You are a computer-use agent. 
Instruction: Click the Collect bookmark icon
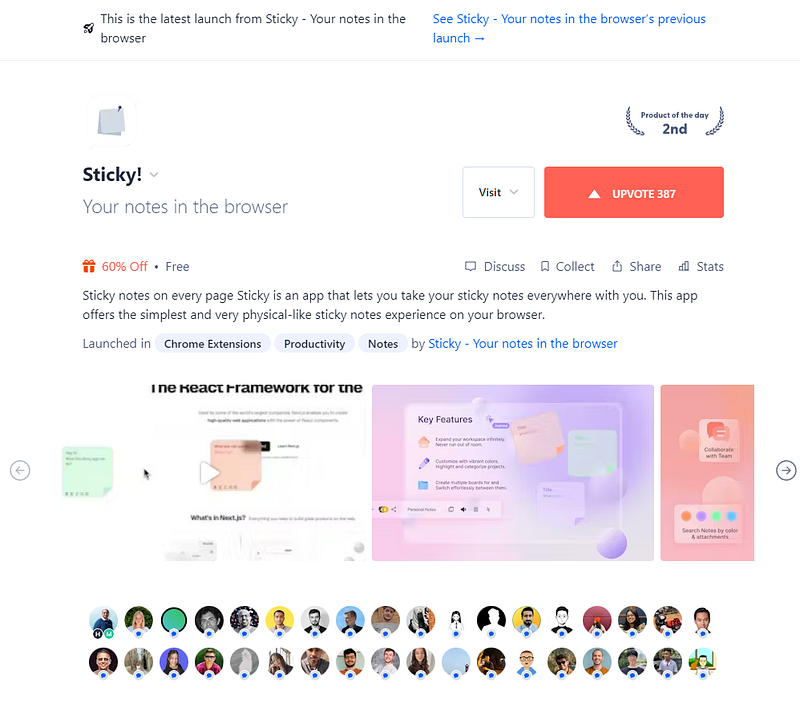click(545, 266)
